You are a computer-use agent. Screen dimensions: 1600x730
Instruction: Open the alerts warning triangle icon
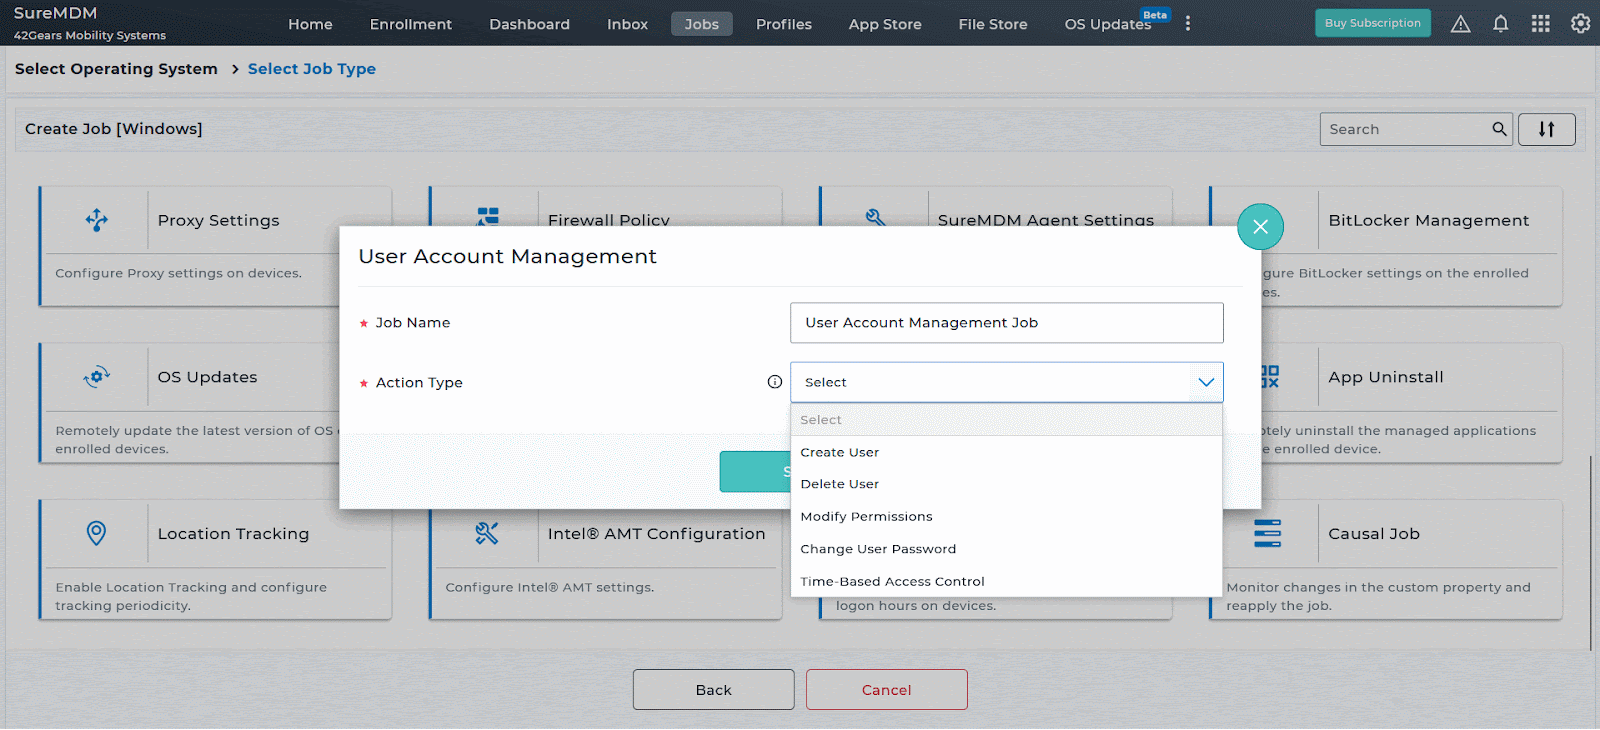(1460, 24)
